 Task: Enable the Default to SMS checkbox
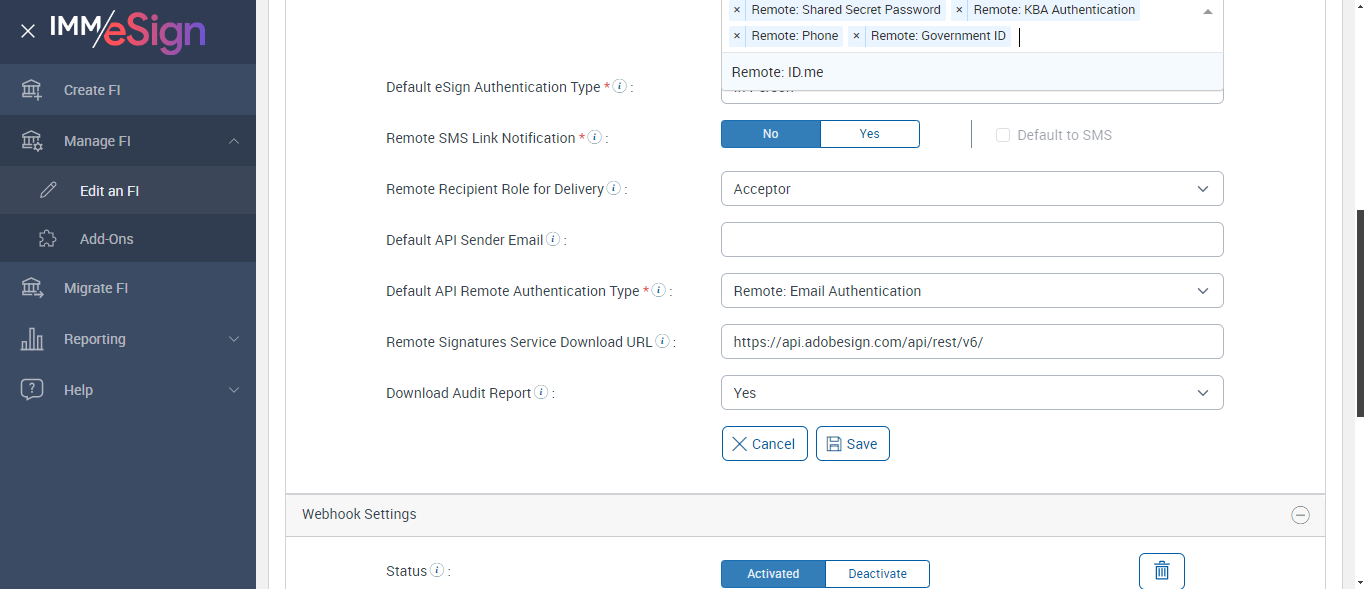click(1003, 135)
